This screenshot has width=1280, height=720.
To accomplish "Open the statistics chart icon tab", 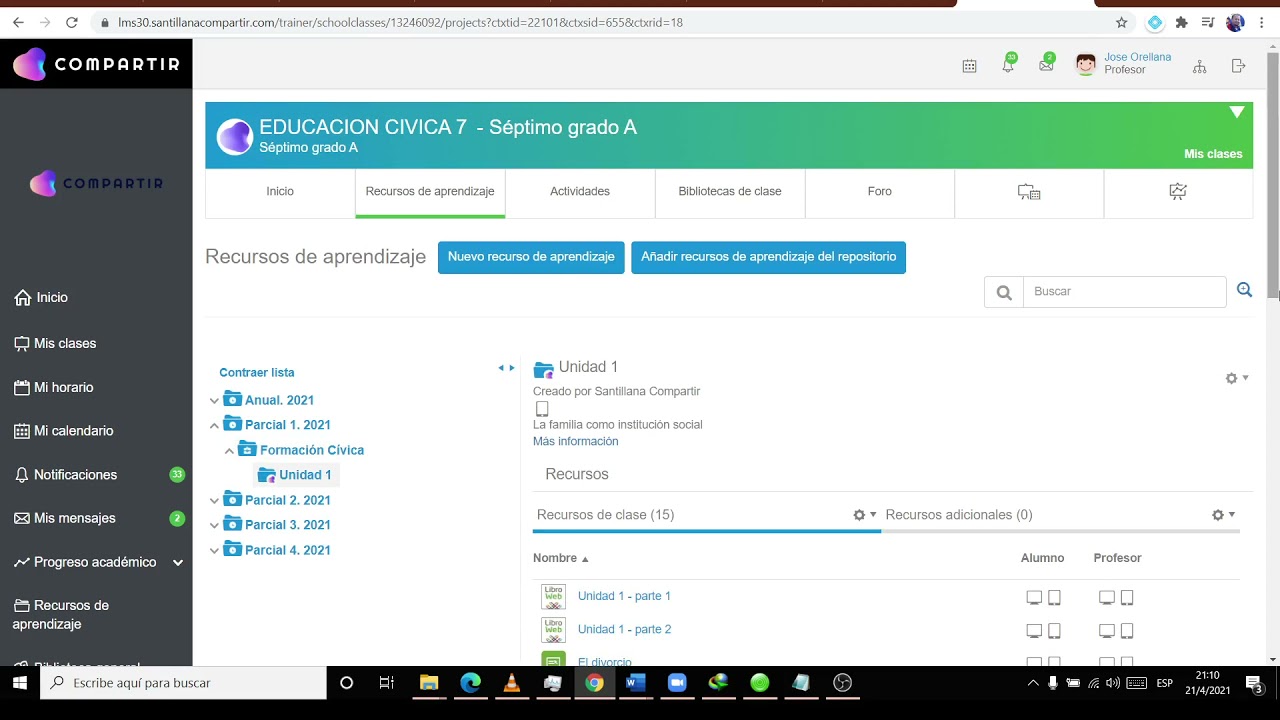I will [x=1178, y=192].
